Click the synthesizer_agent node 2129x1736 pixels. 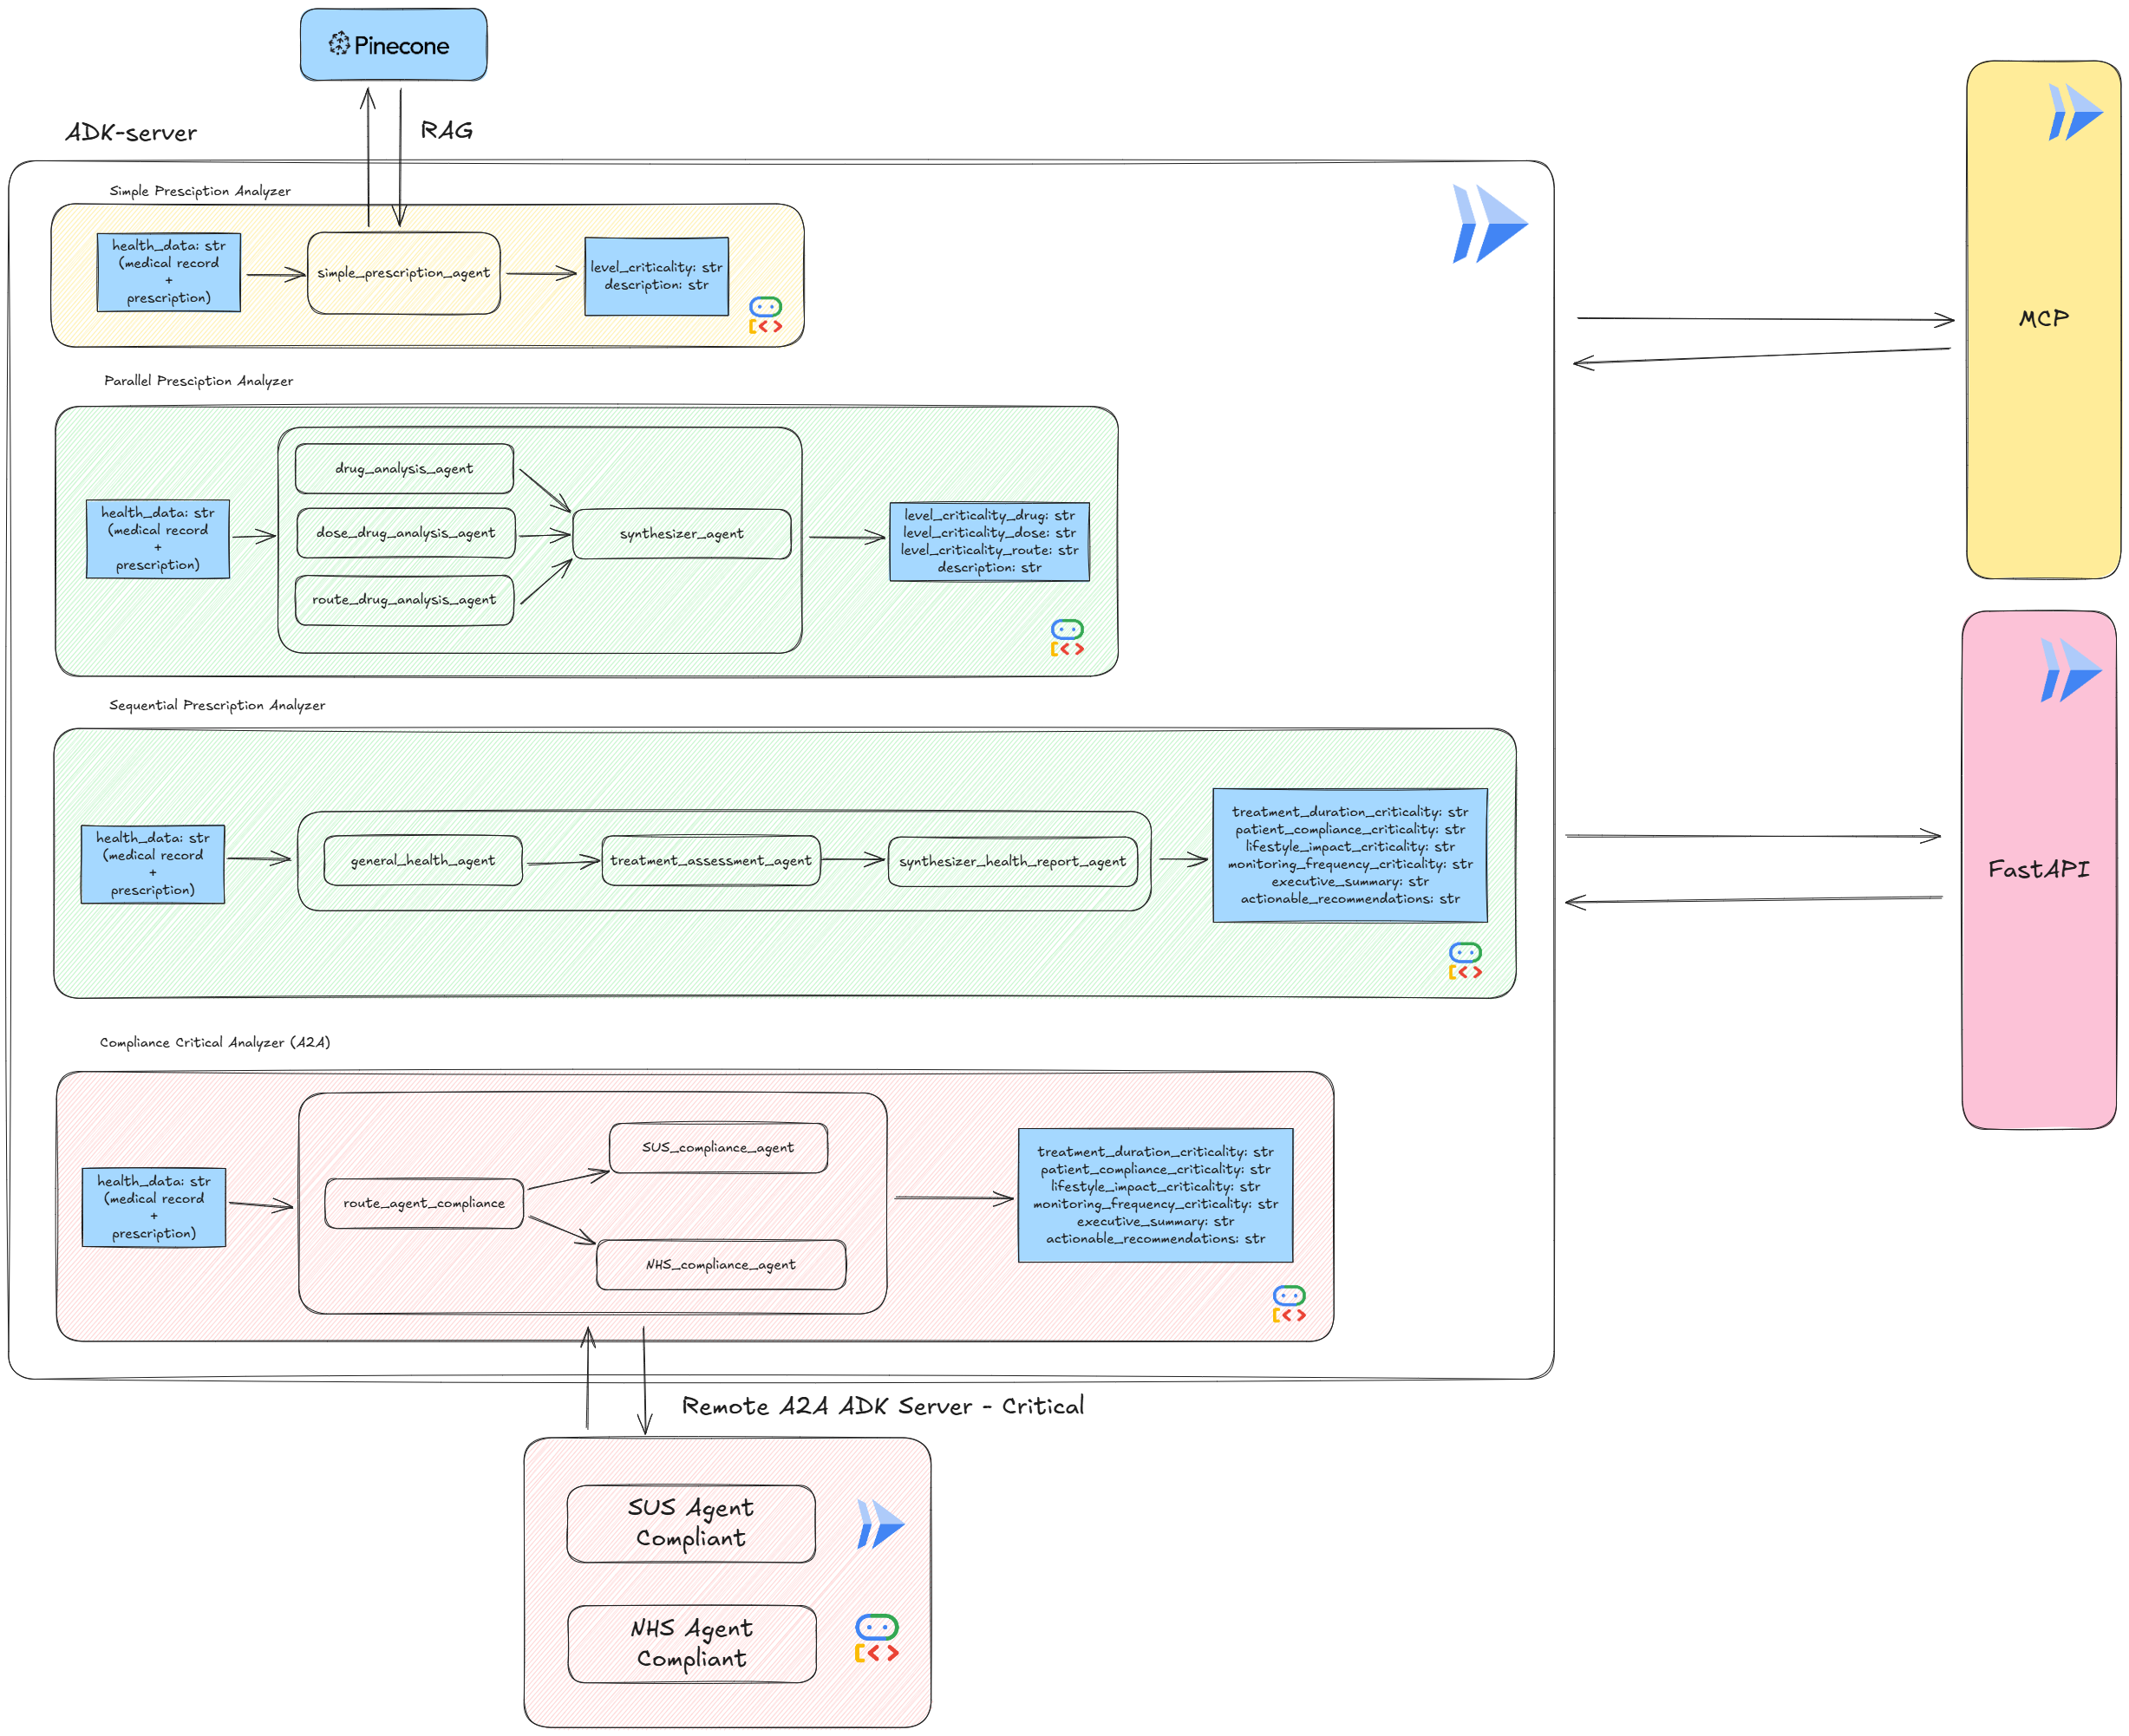pyautogui.click(x=681, y=534)
